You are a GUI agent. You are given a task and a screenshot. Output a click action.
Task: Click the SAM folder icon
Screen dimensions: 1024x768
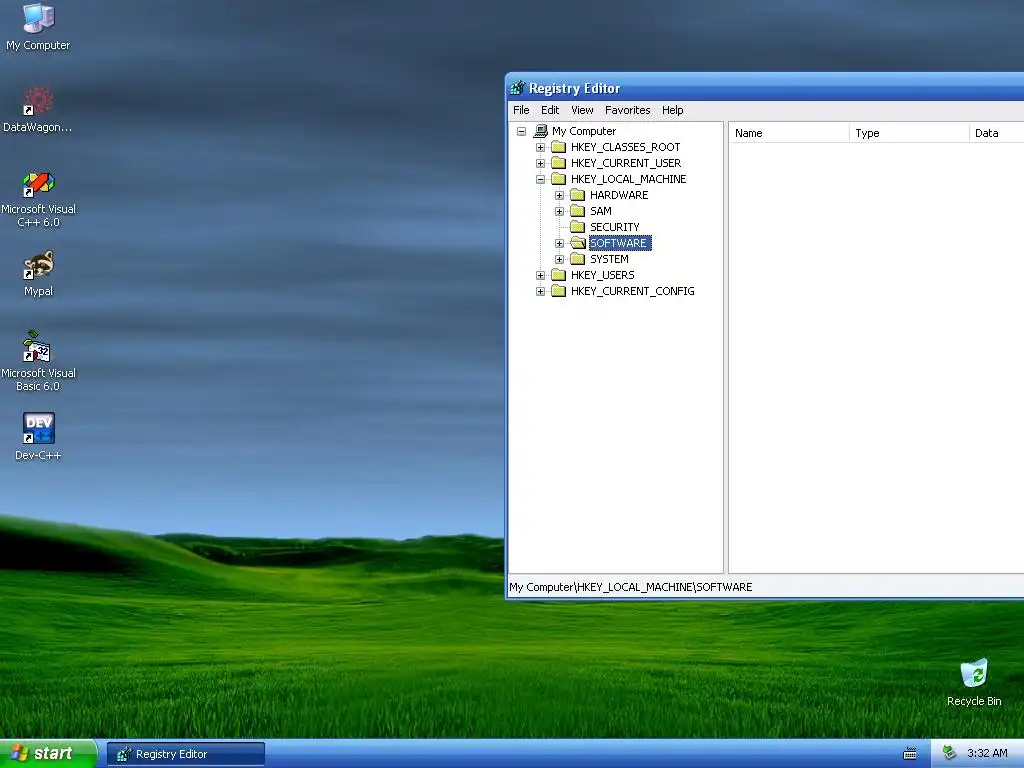click(577, 211)
